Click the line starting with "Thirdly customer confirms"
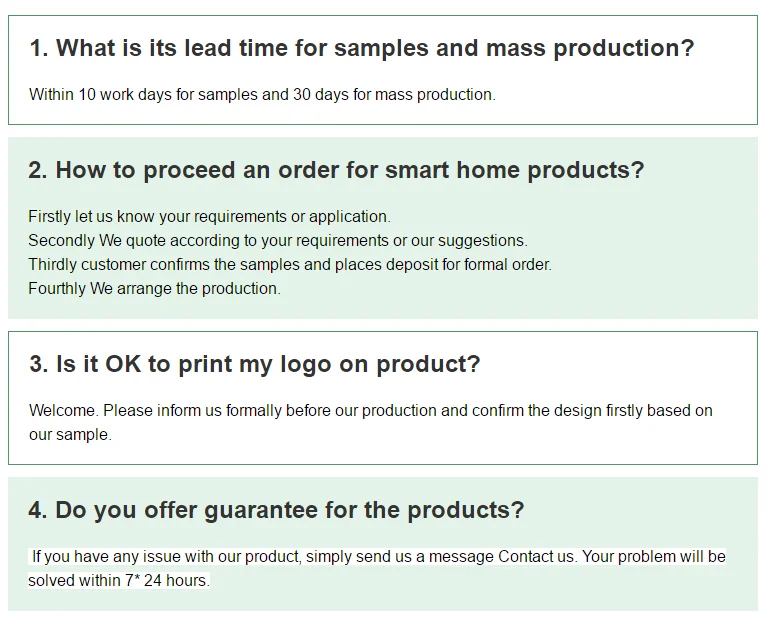Viewport: 781px width, 619px height. (289, 265)
